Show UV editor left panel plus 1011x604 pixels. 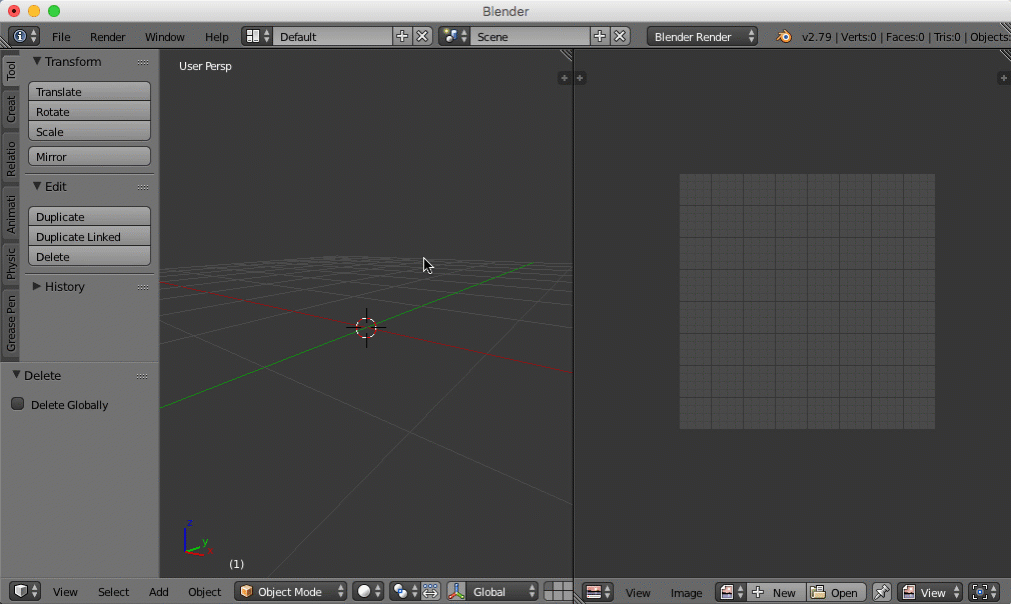click(x=580, y=78)
